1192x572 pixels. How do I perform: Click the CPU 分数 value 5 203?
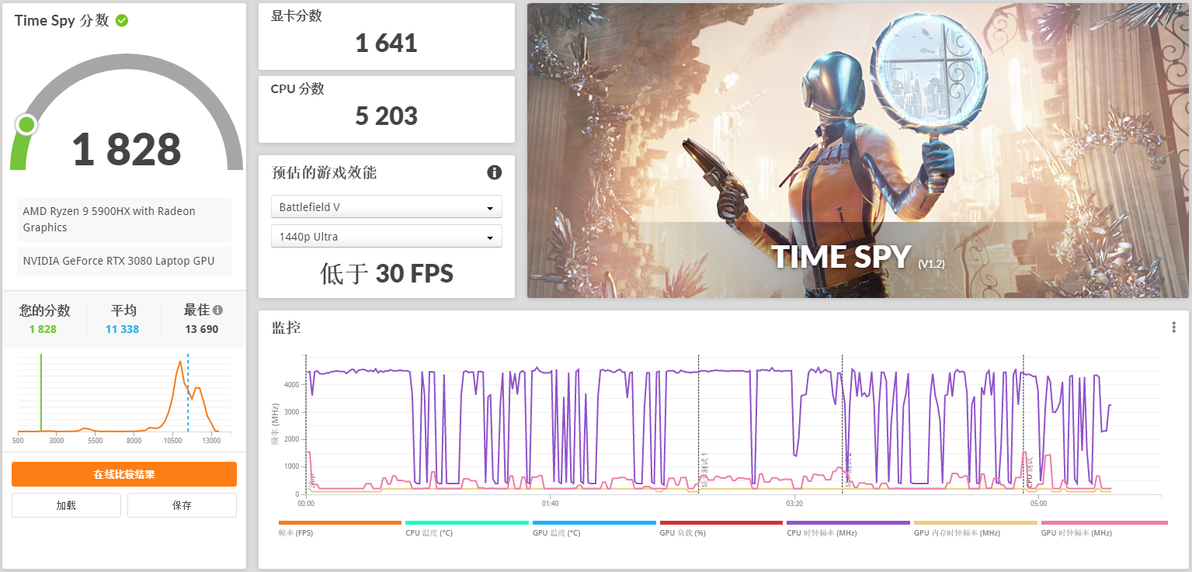386,116
